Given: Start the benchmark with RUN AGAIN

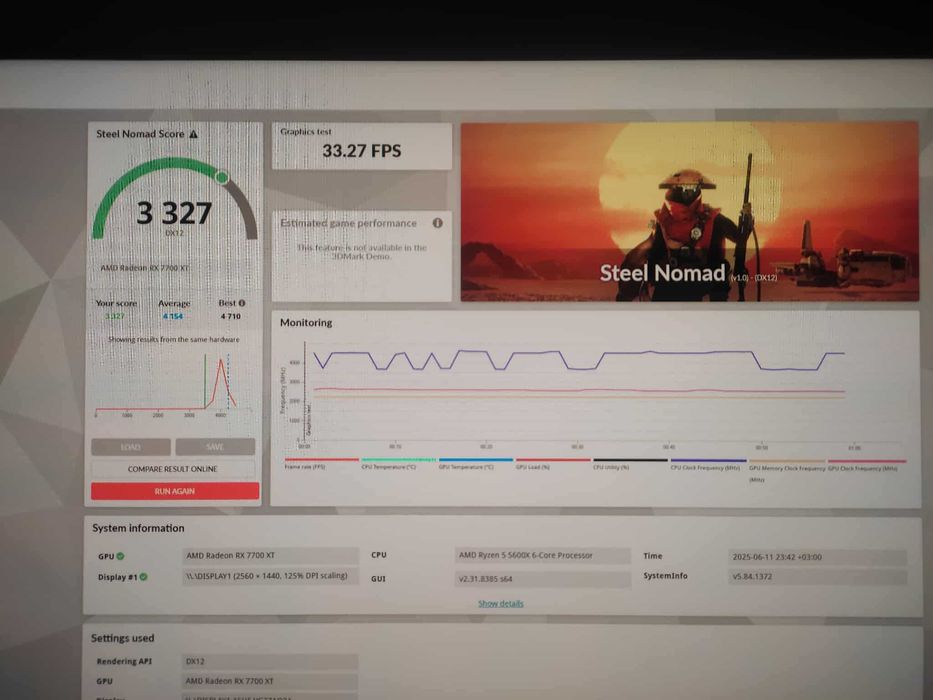Looking at the screenshot, I should [x=175, y=491].
